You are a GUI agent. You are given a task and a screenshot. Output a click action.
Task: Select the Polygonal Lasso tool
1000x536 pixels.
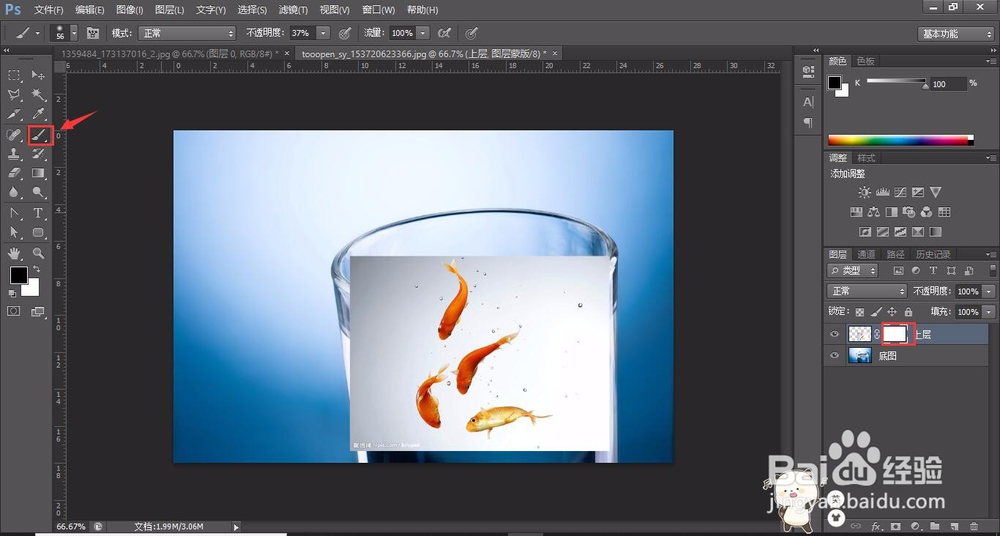tap(14, 95)
